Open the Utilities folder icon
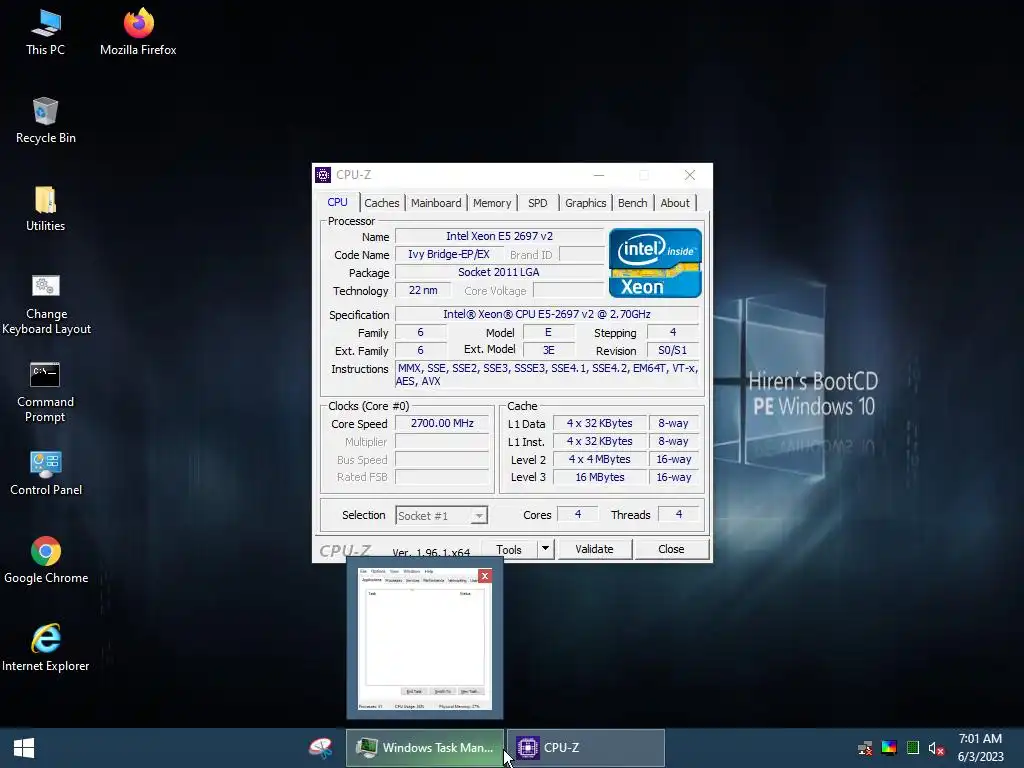This screenshot has width=1024, height=768. point(45,208)
